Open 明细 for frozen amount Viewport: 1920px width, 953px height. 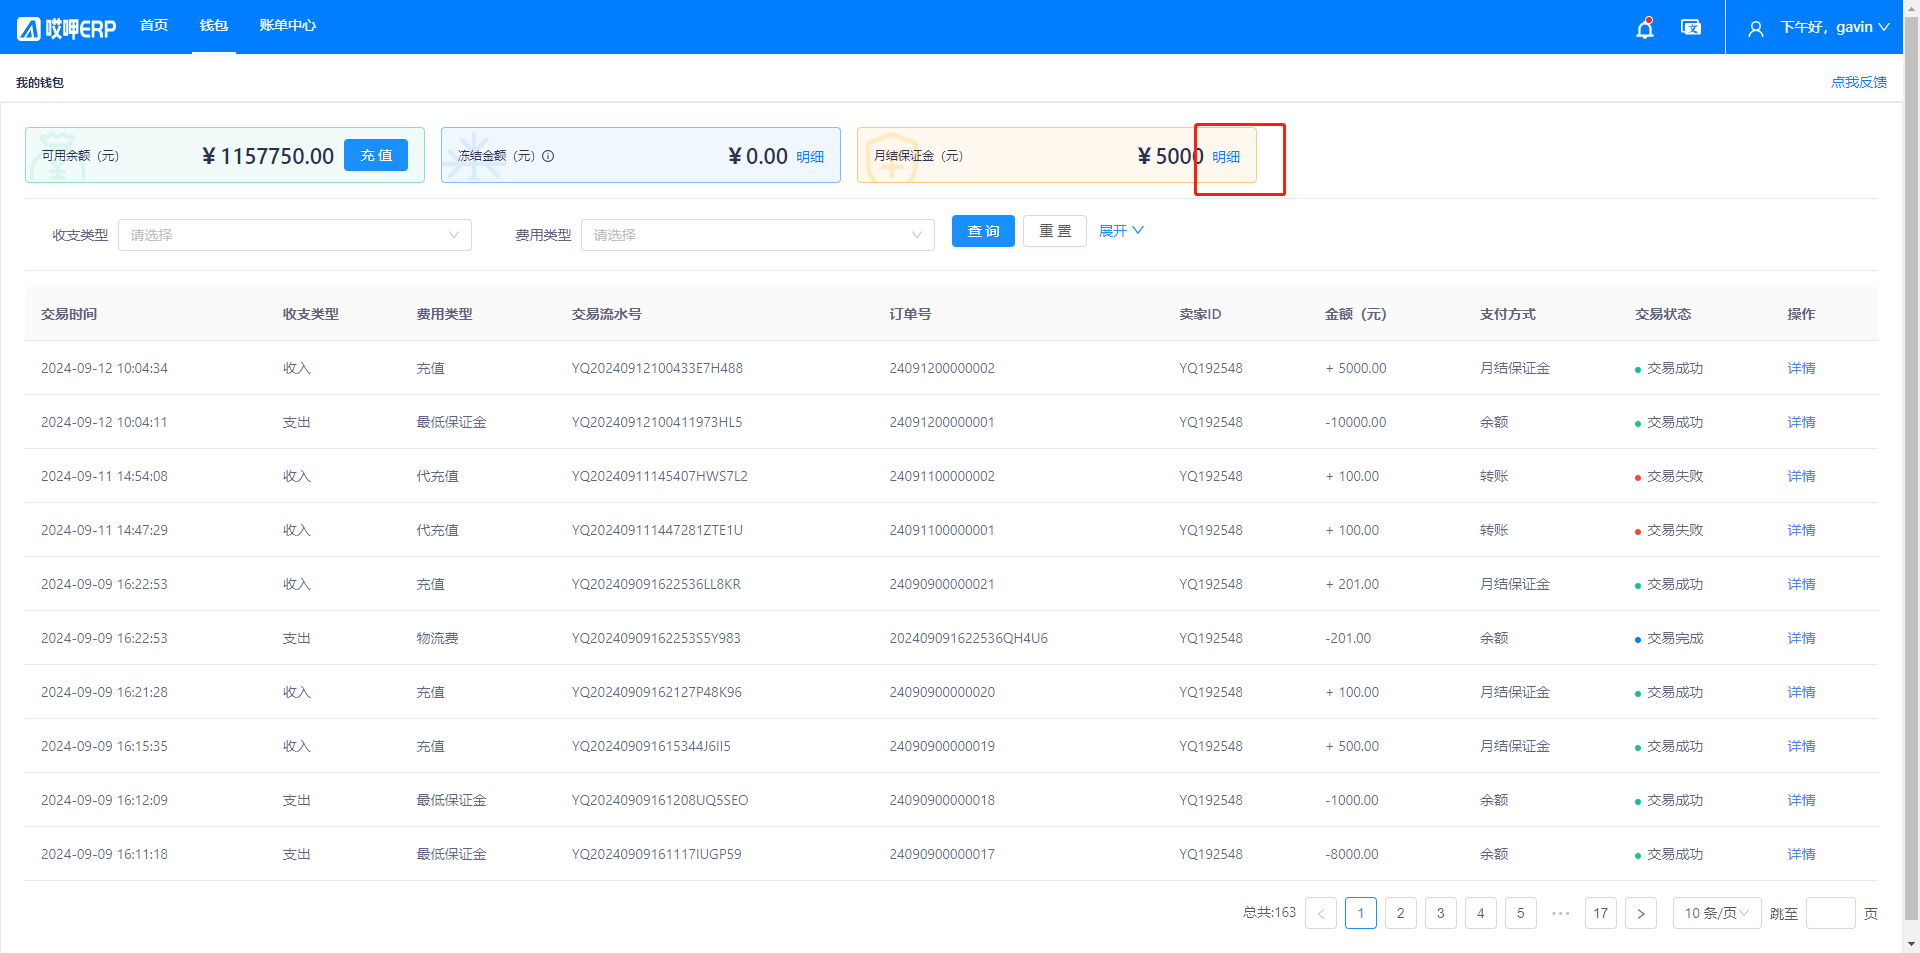pos(810,157)
